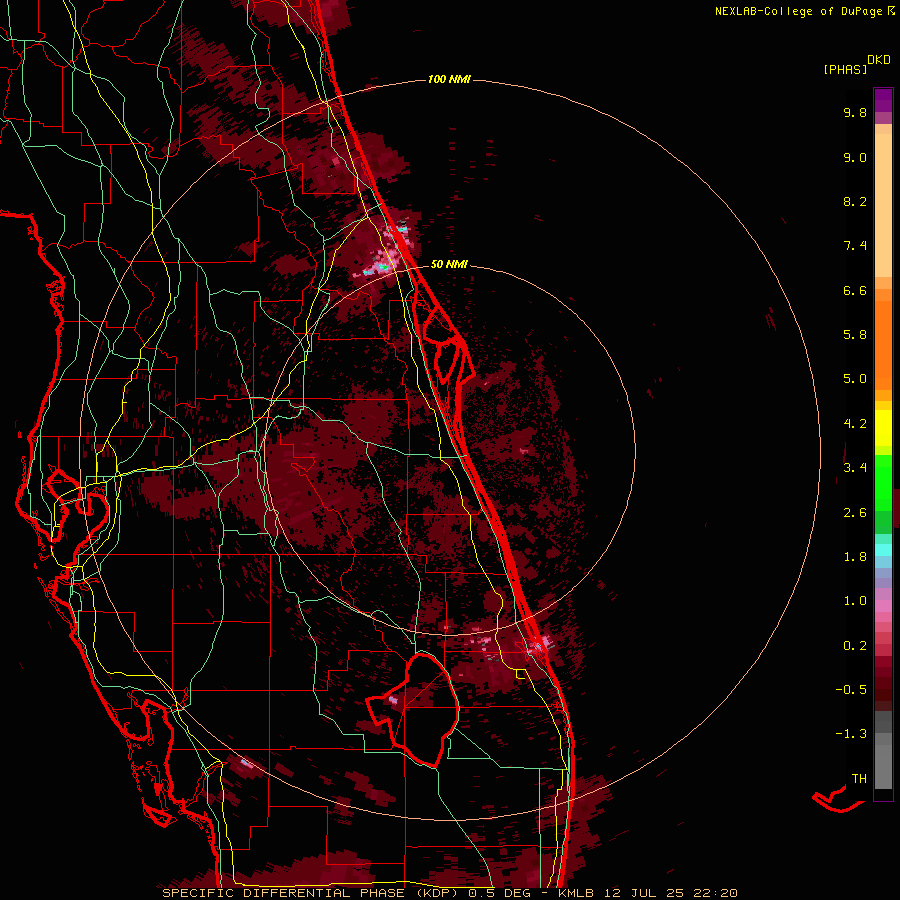Click the 6.6 value on the color scale

coord(855,290)
